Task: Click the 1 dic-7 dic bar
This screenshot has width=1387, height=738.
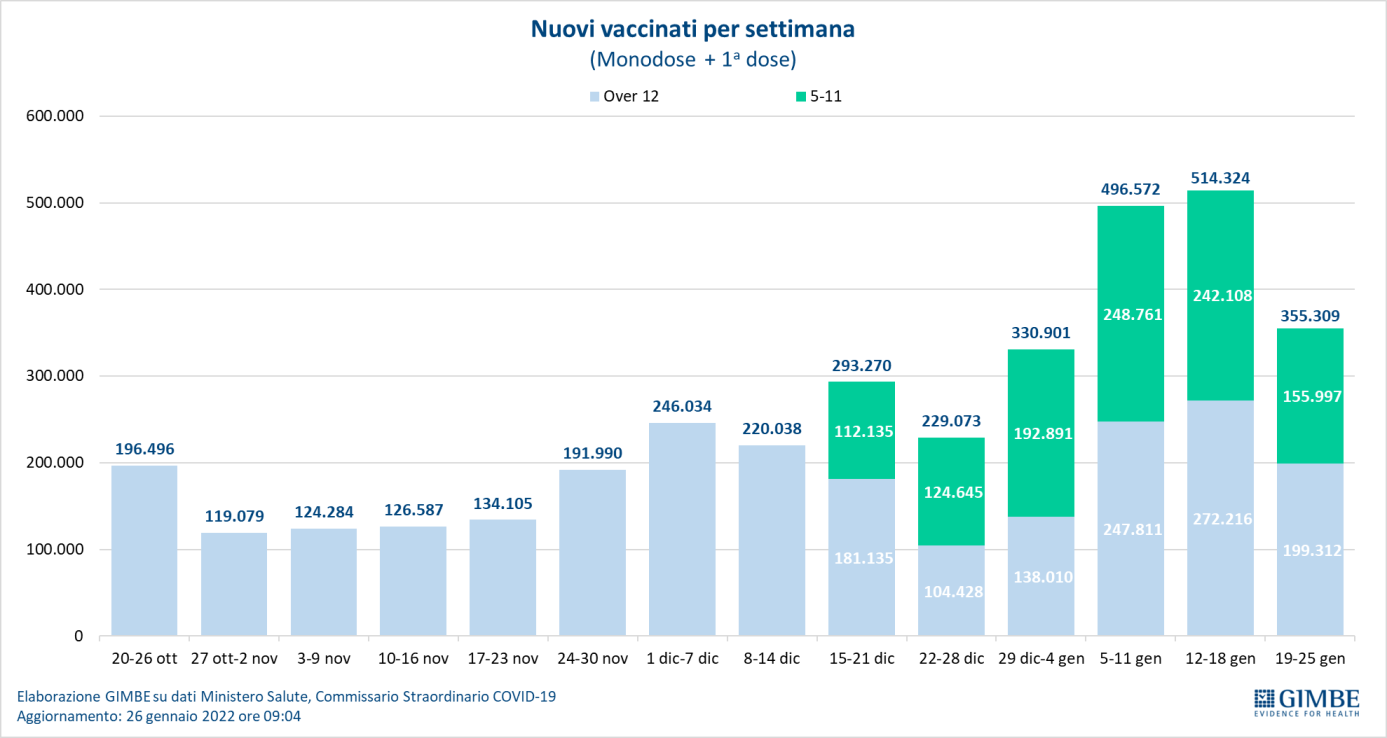Action: (x=682, y=530)
